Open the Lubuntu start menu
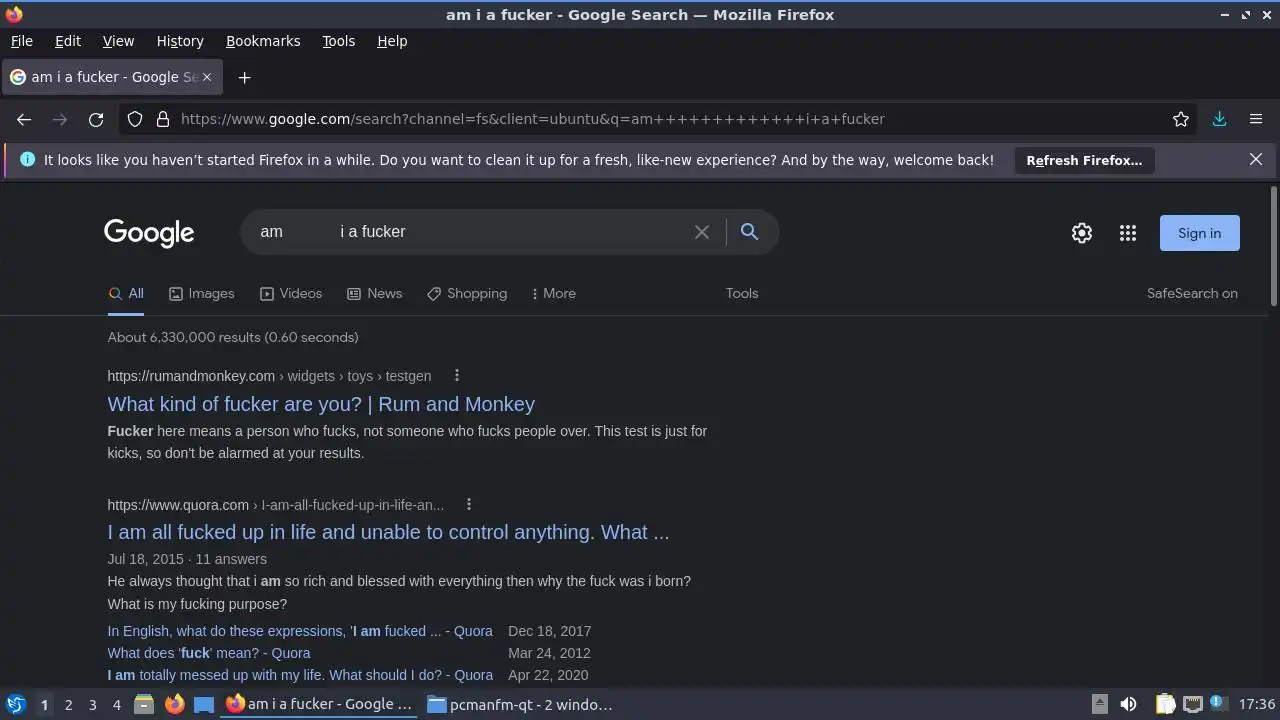This screenshot has width=1280, height=720. pos(15,704)
